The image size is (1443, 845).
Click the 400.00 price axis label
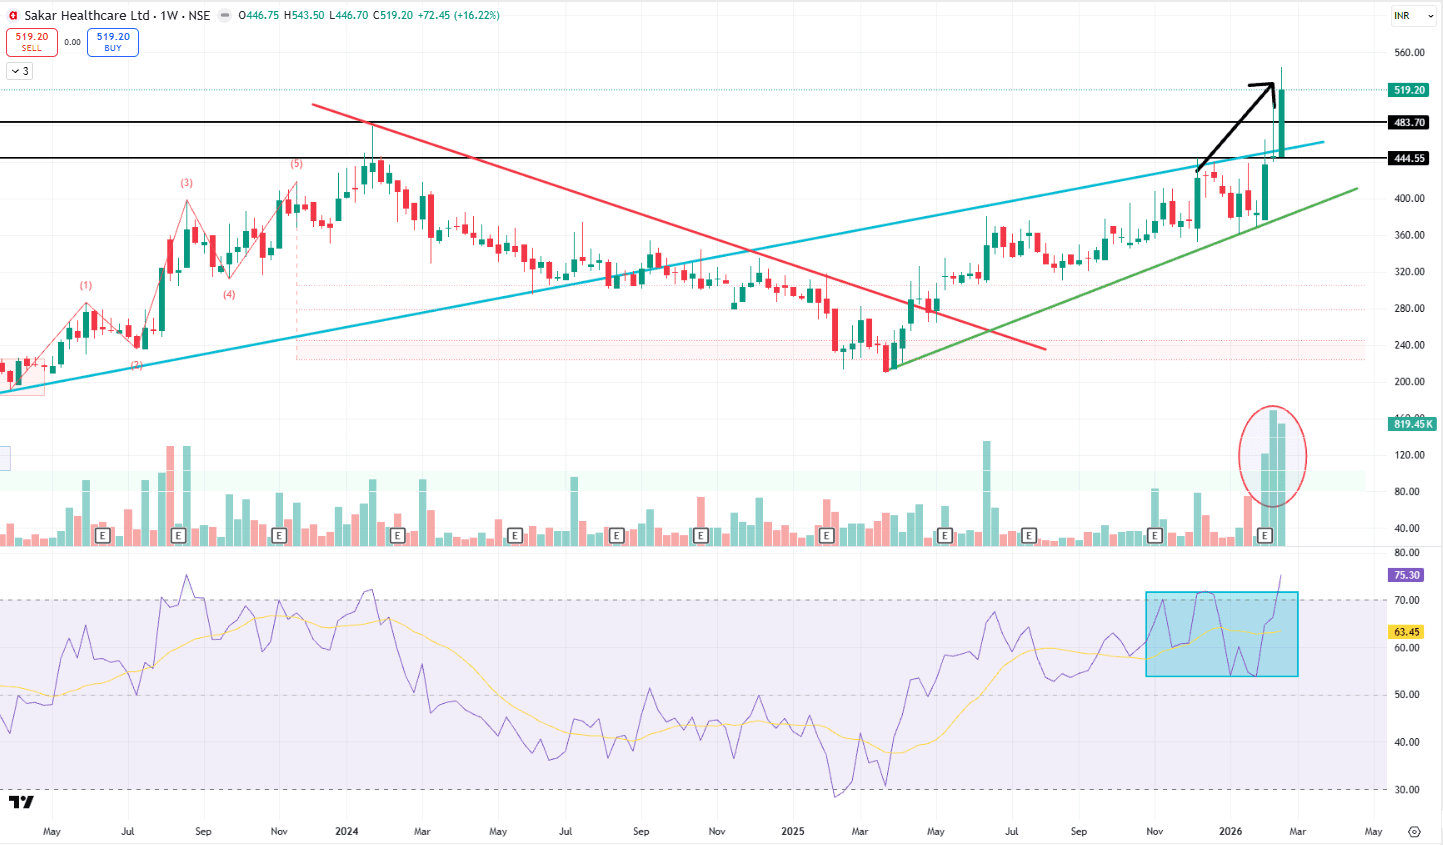click(x=1409, y=199)
